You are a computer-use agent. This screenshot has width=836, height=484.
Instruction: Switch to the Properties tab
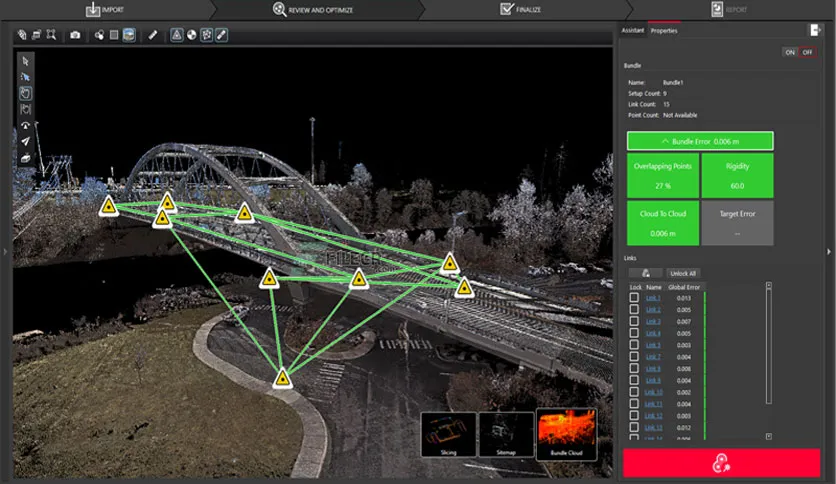[664, 31]
